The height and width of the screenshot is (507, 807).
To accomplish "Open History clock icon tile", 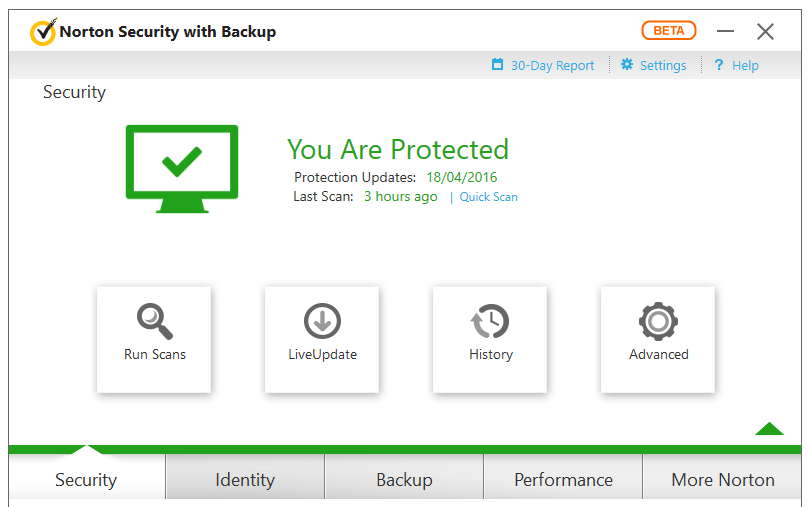I will (x=490, y=340).
